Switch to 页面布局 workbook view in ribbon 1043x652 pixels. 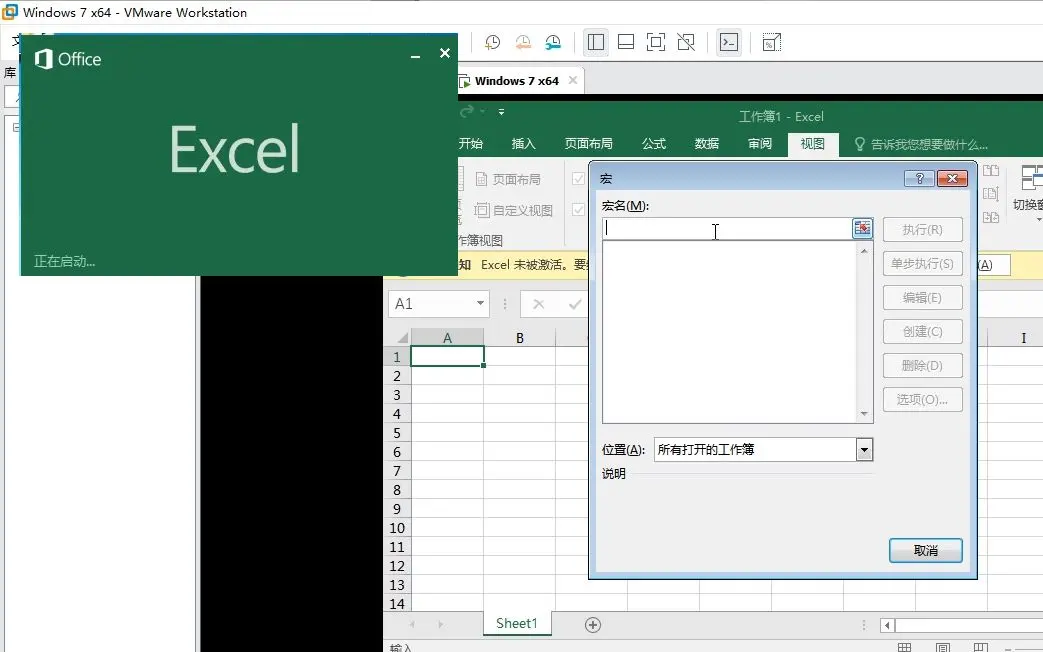click(508, 179)
